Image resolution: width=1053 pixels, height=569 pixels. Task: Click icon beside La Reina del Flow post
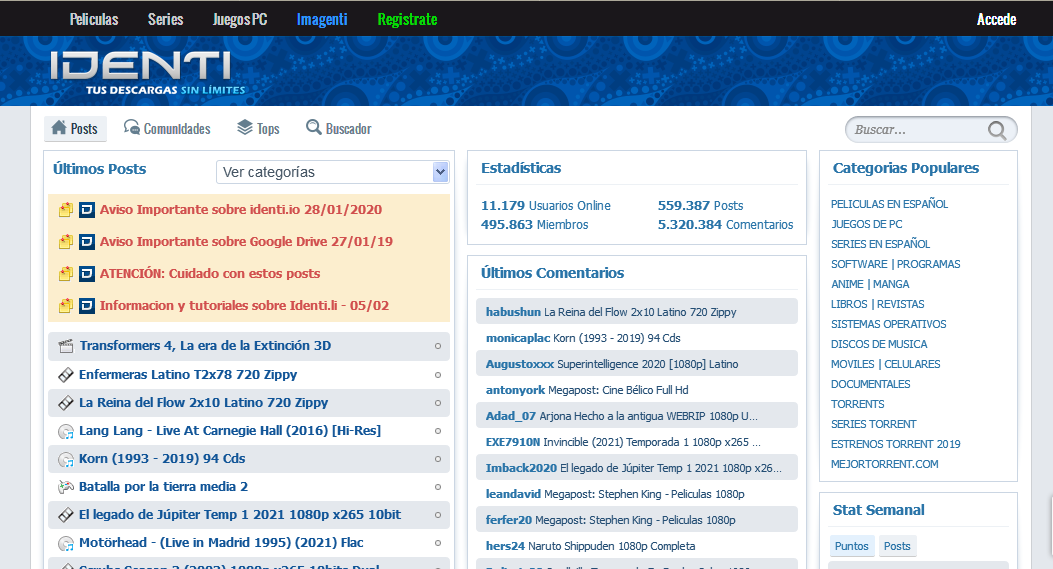pos(66,403)
